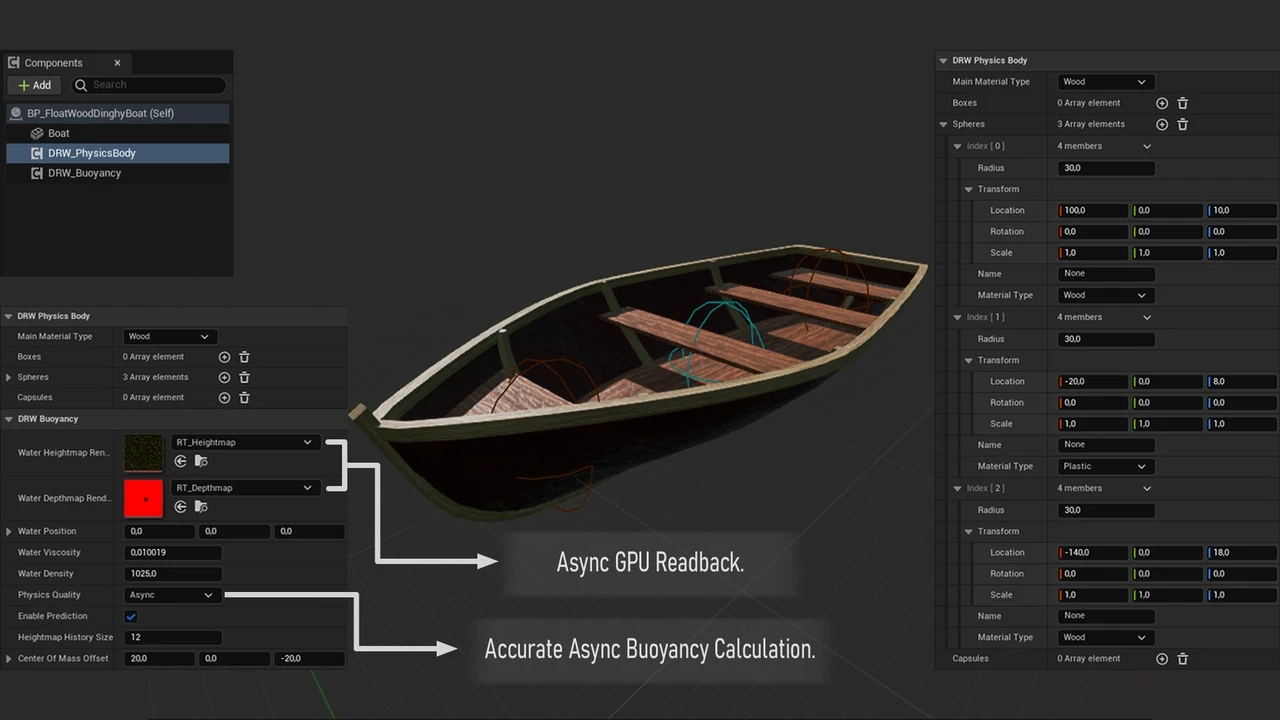The height and width of the screenshot is (720, 1280).
Task: Select the DRW_Buoyancy component
Action: click(x=84, y=173)
